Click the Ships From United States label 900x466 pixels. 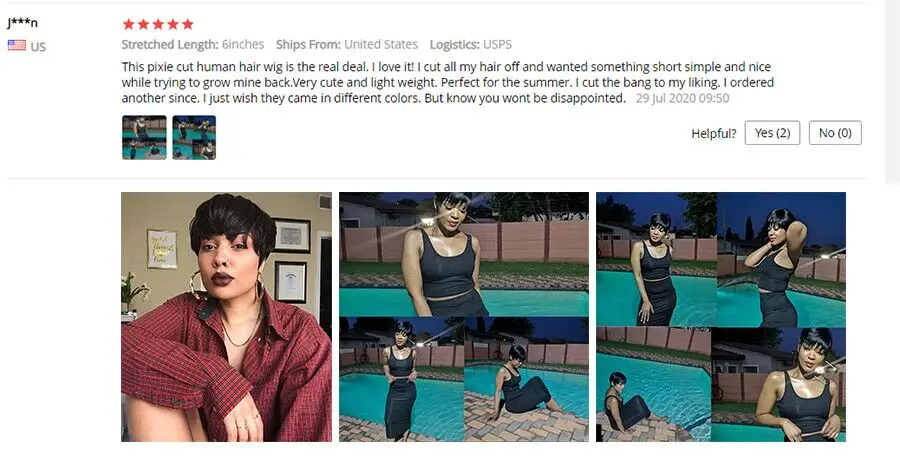coord(347,45)
